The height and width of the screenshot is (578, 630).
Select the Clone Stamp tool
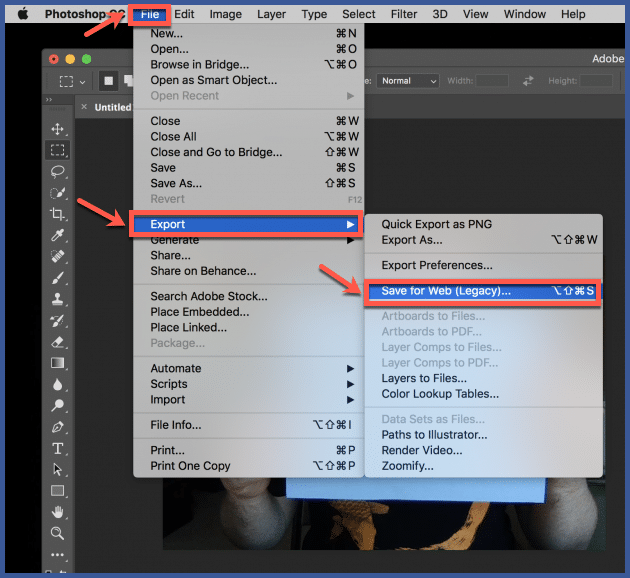[57, 299]
